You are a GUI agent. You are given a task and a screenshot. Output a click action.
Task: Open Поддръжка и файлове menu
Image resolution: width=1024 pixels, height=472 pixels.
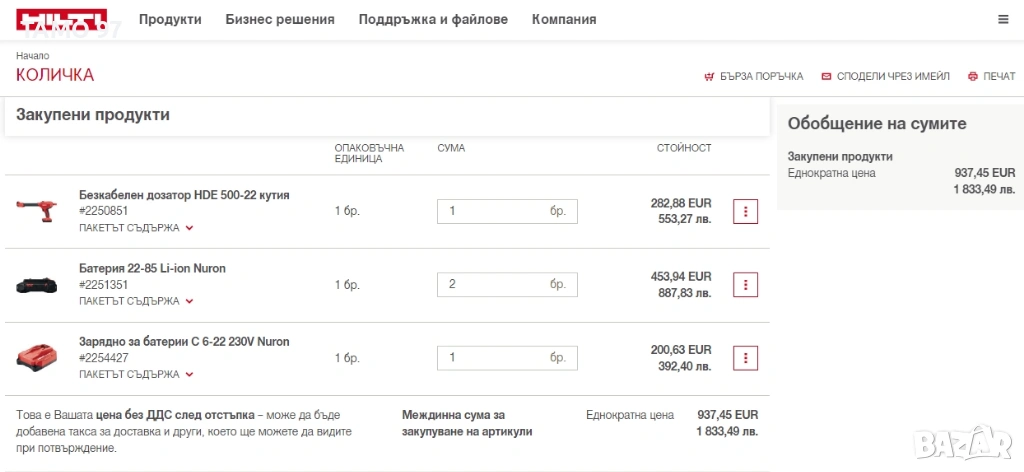coord(433,19)
